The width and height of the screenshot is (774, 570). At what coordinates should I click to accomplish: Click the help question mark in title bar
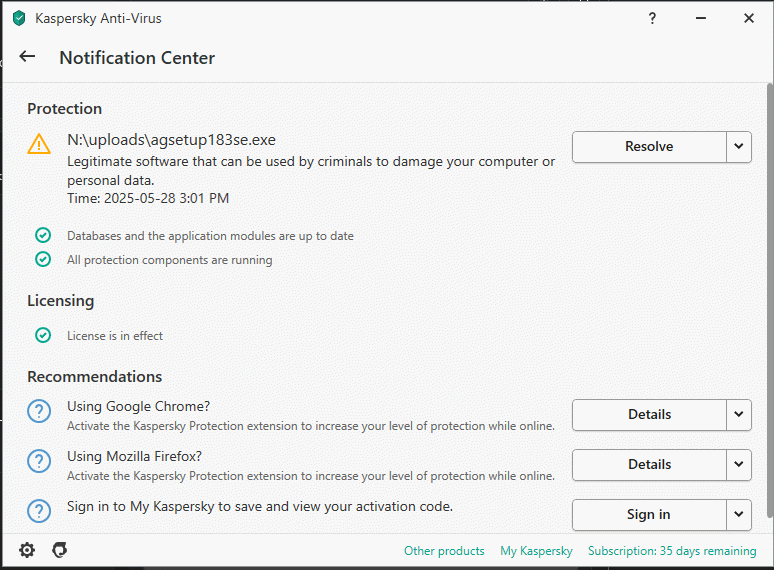pyautogui.click(x=652, y=18)
